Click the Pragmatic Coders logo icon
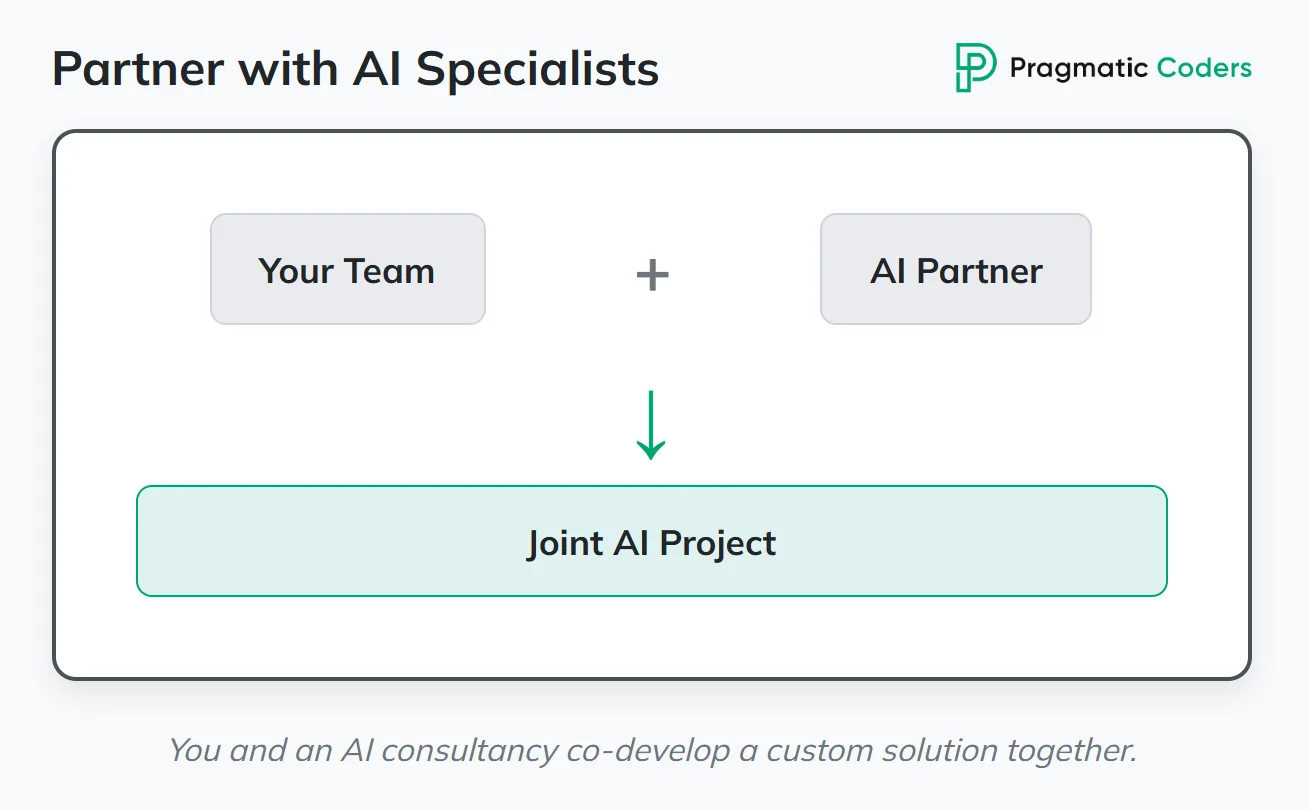This screenshot has height=810, width=1309. pyautogui.click(x=975, y=68)
